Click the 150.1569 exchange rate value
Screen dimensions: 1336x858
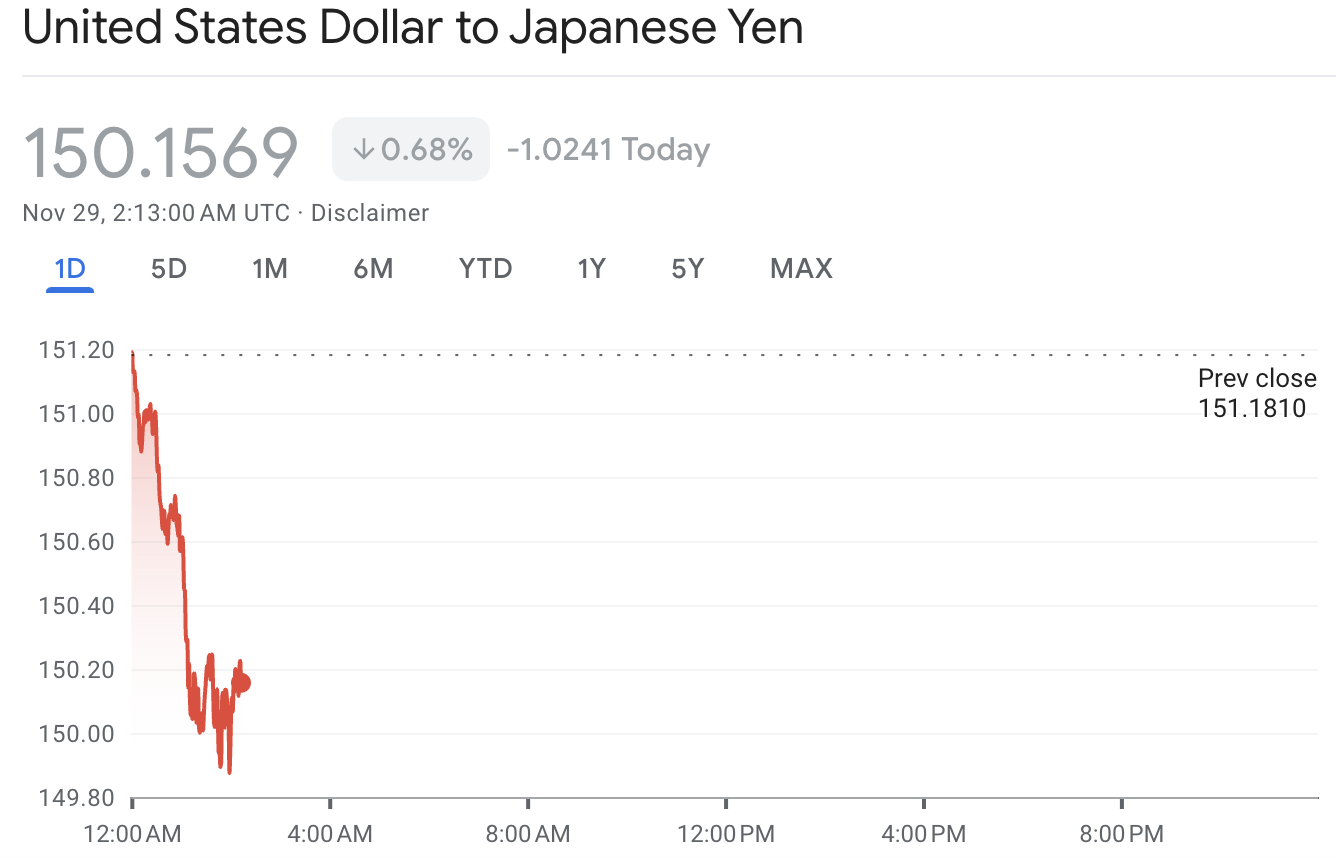161,153
